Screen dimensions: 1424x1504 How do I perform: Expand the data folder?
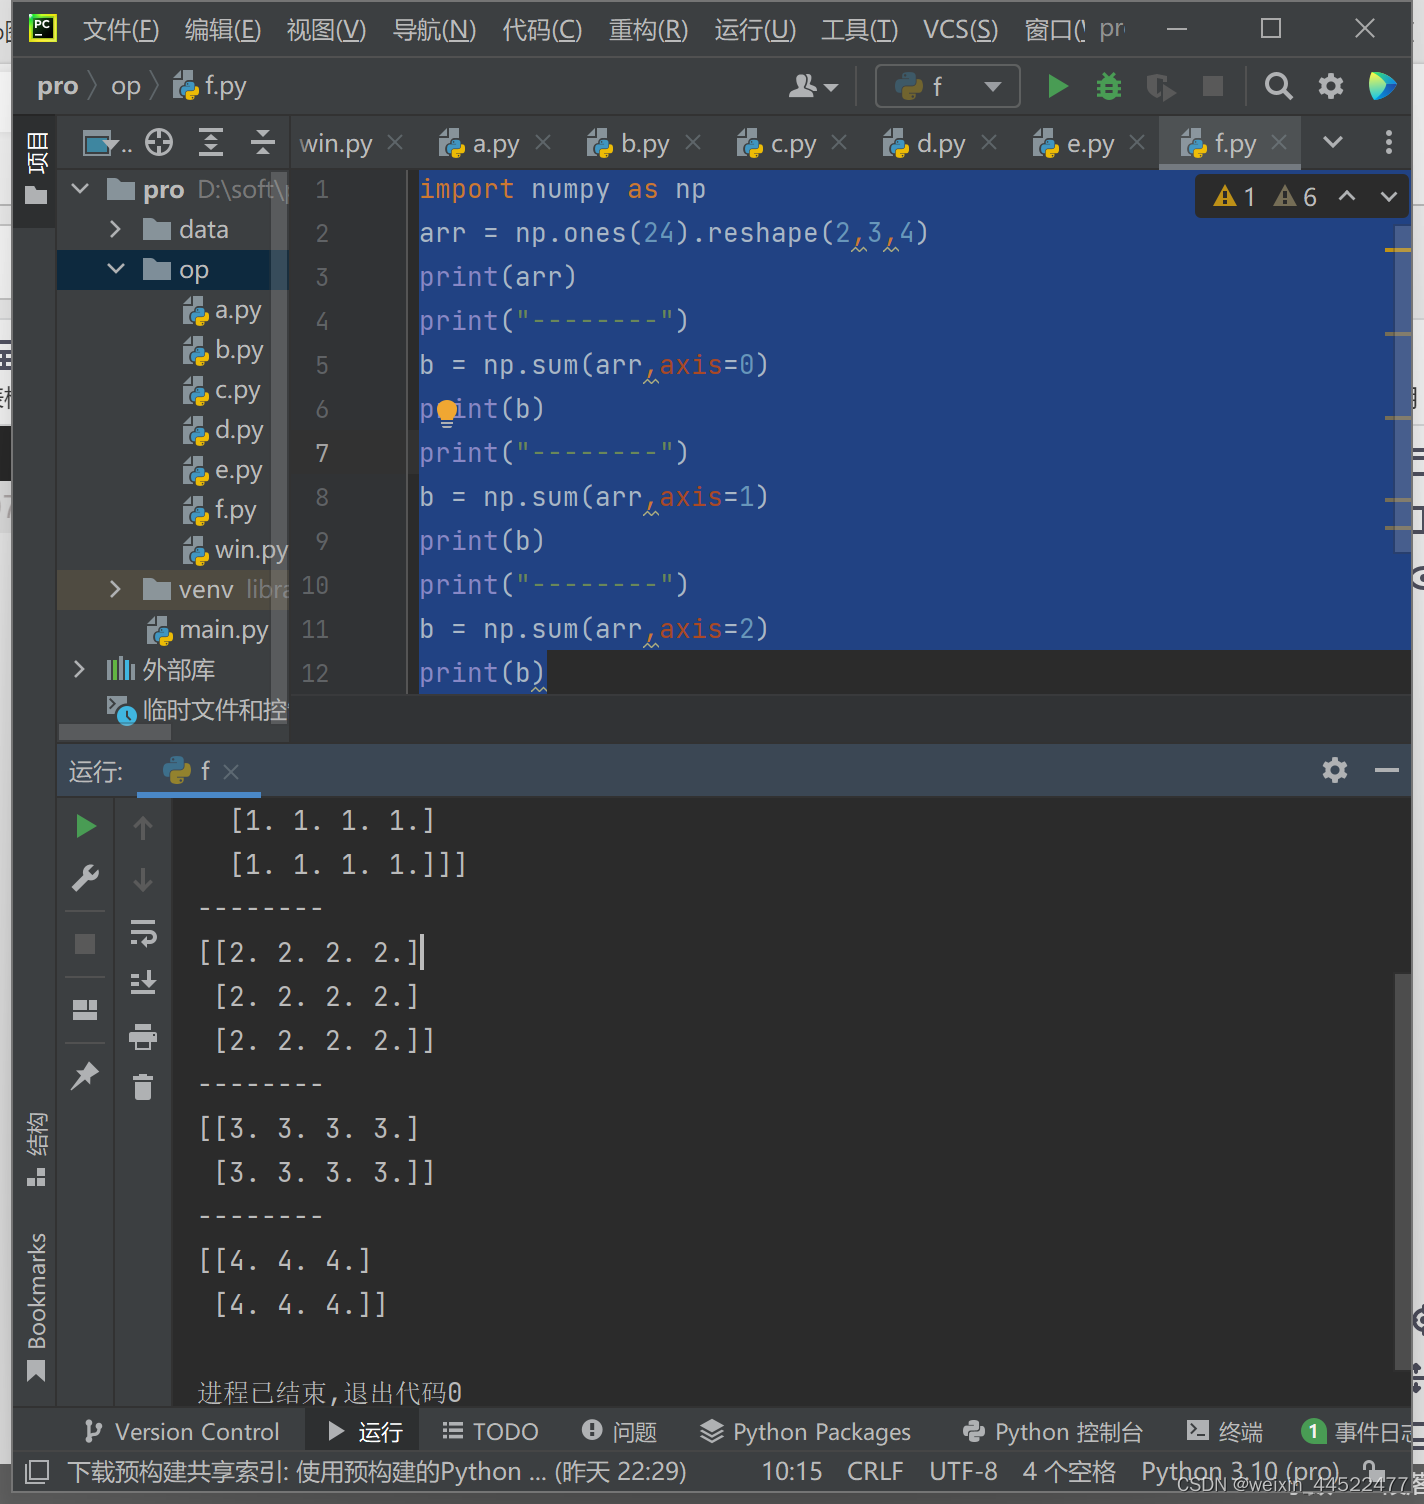click(115, 229)
